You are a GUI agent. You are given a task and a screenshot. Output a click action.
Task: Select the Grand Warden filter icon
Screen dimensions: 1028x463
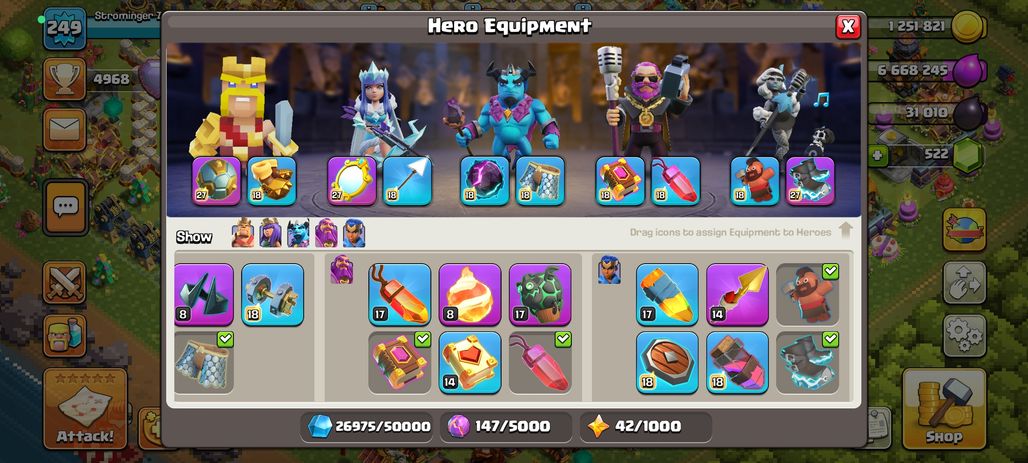326,233
